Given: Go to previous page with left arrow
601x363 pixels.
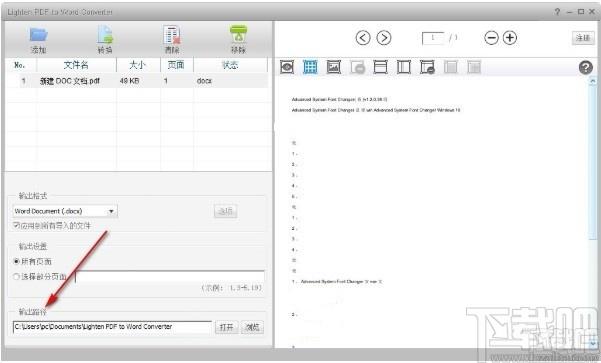Looking at the screenshot, I should (x=363, y=38).
